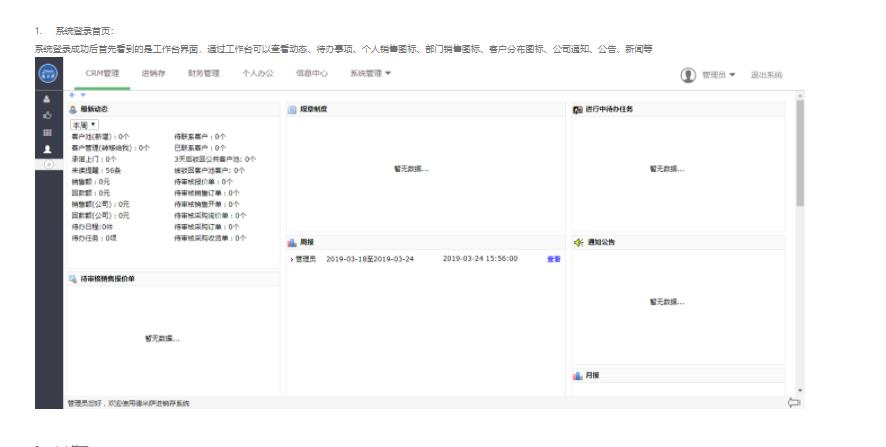886x447 pixels.
Task: Open the top people-group icon in the dark sidebar
Action: click(47, 99)
